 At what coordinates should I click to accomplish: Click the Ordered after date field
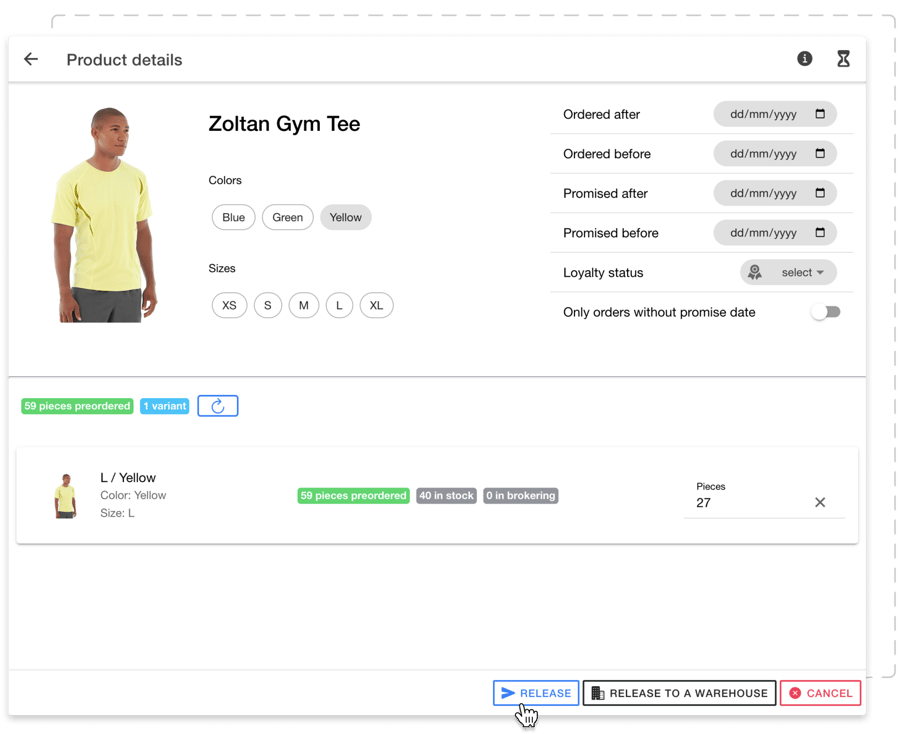pyautogui.click(x=775, y=114)
